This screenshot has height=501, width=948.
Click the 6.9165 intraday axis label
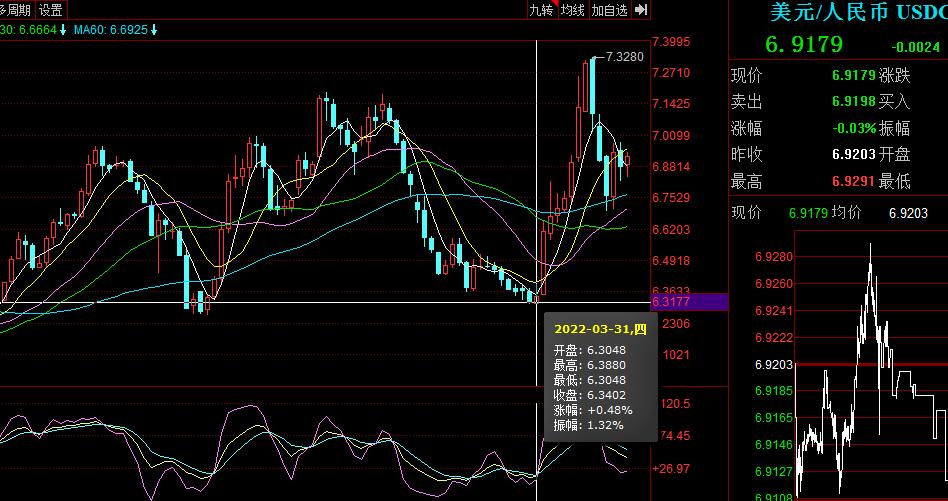(773, 417)
